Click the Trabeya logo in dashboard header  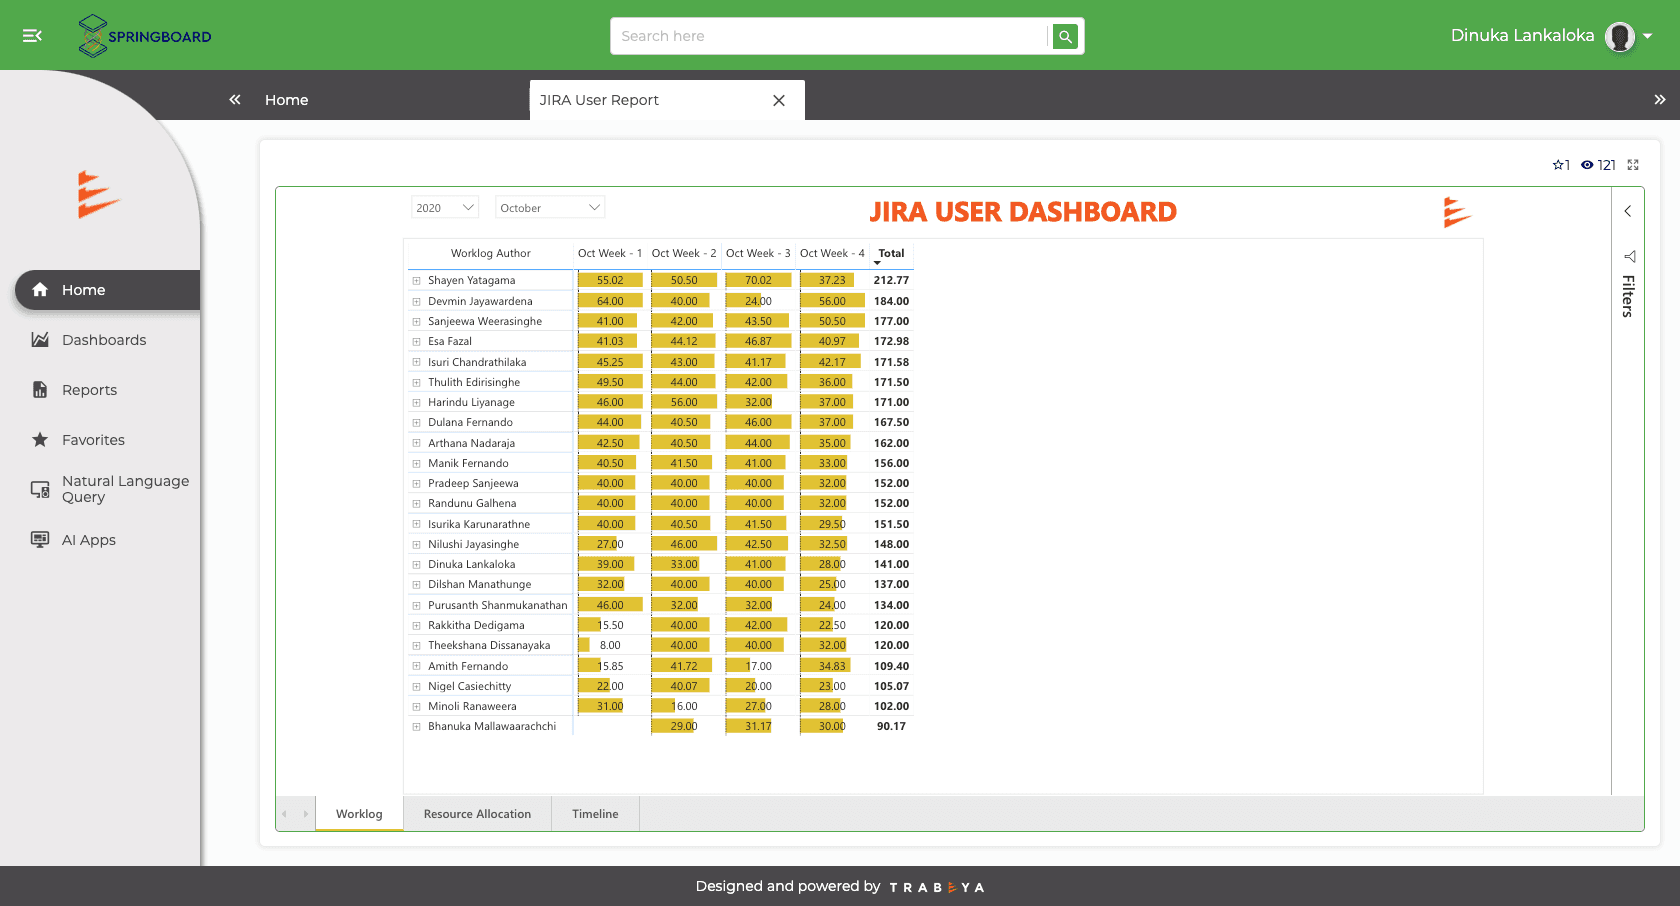coord(1457,212)
